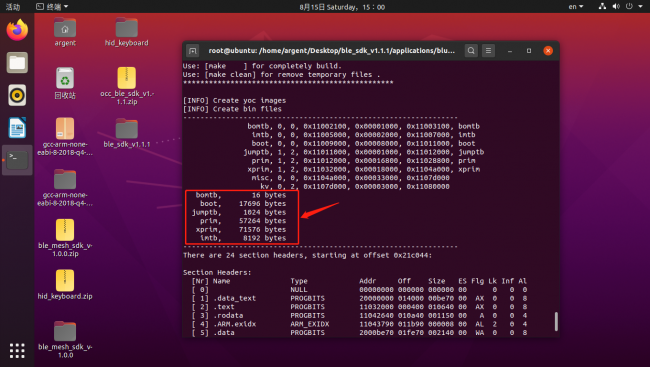This screenshot has height=367, width=650.
Task: Open the power icon in top bar
Action: 629,6
